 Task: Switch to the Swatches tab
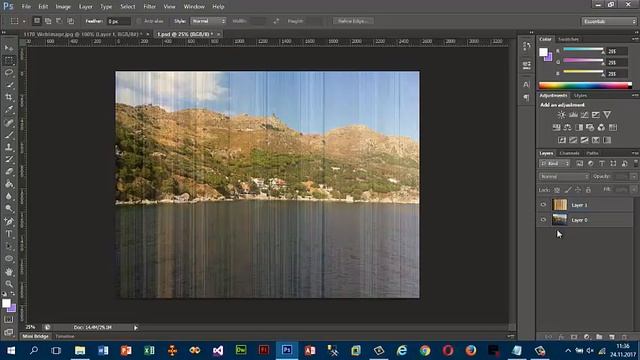click(569, 39)
